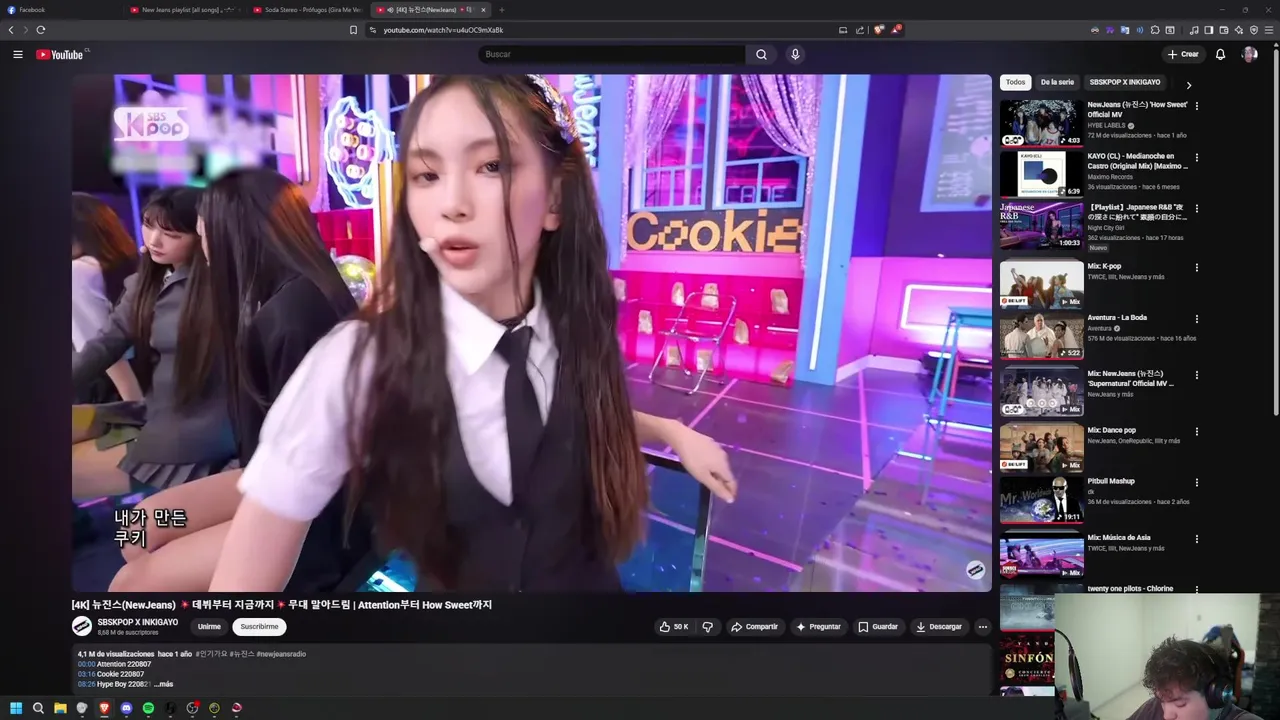The image size is (1280, 720).
Task: Reload the page with refresh icon
Action: (x=40, y=30)
